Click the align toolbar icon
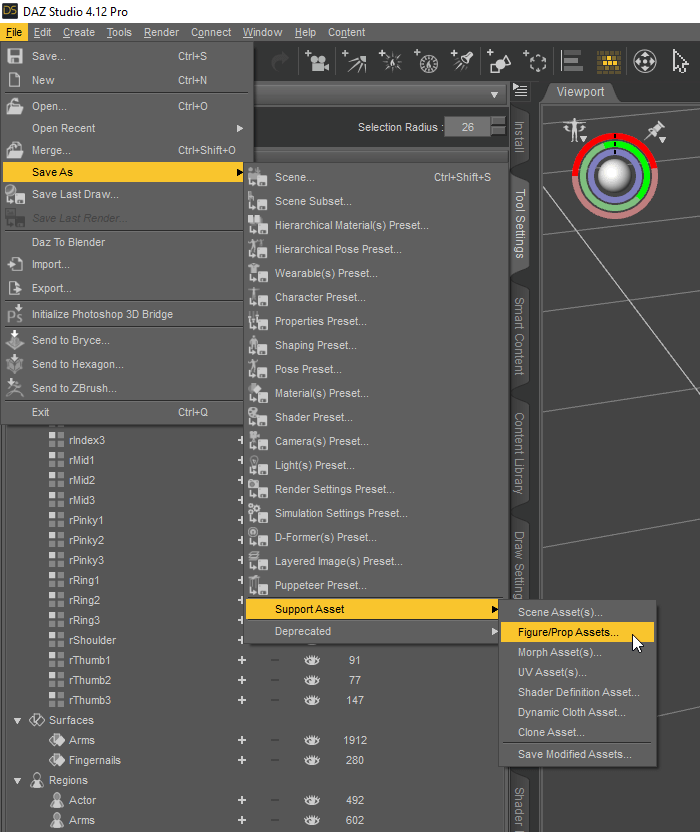This screenshot has height=832, width=700. click(572, 62)
